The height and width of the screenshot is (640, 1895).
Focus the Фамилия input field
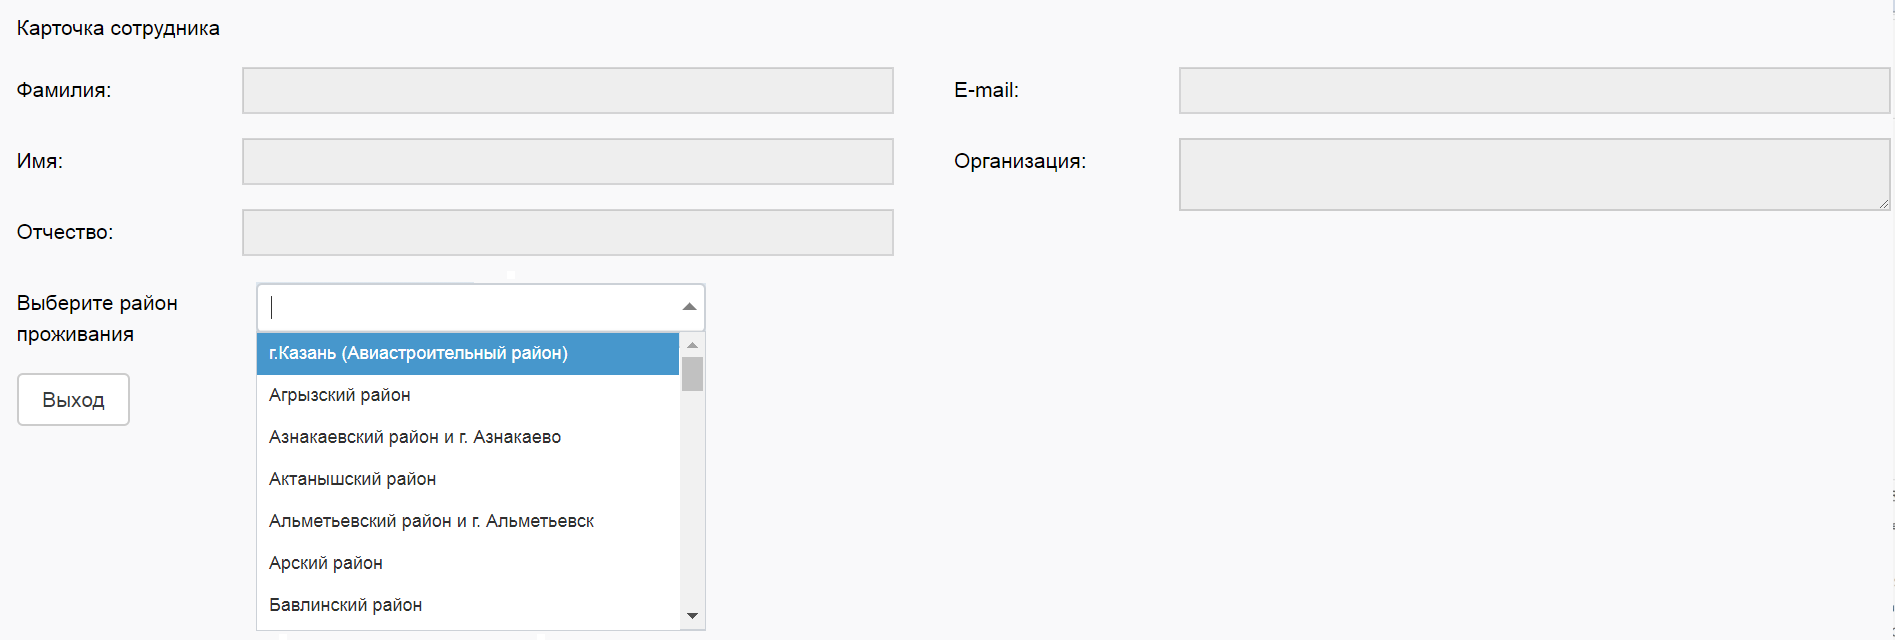pos(568,91)
